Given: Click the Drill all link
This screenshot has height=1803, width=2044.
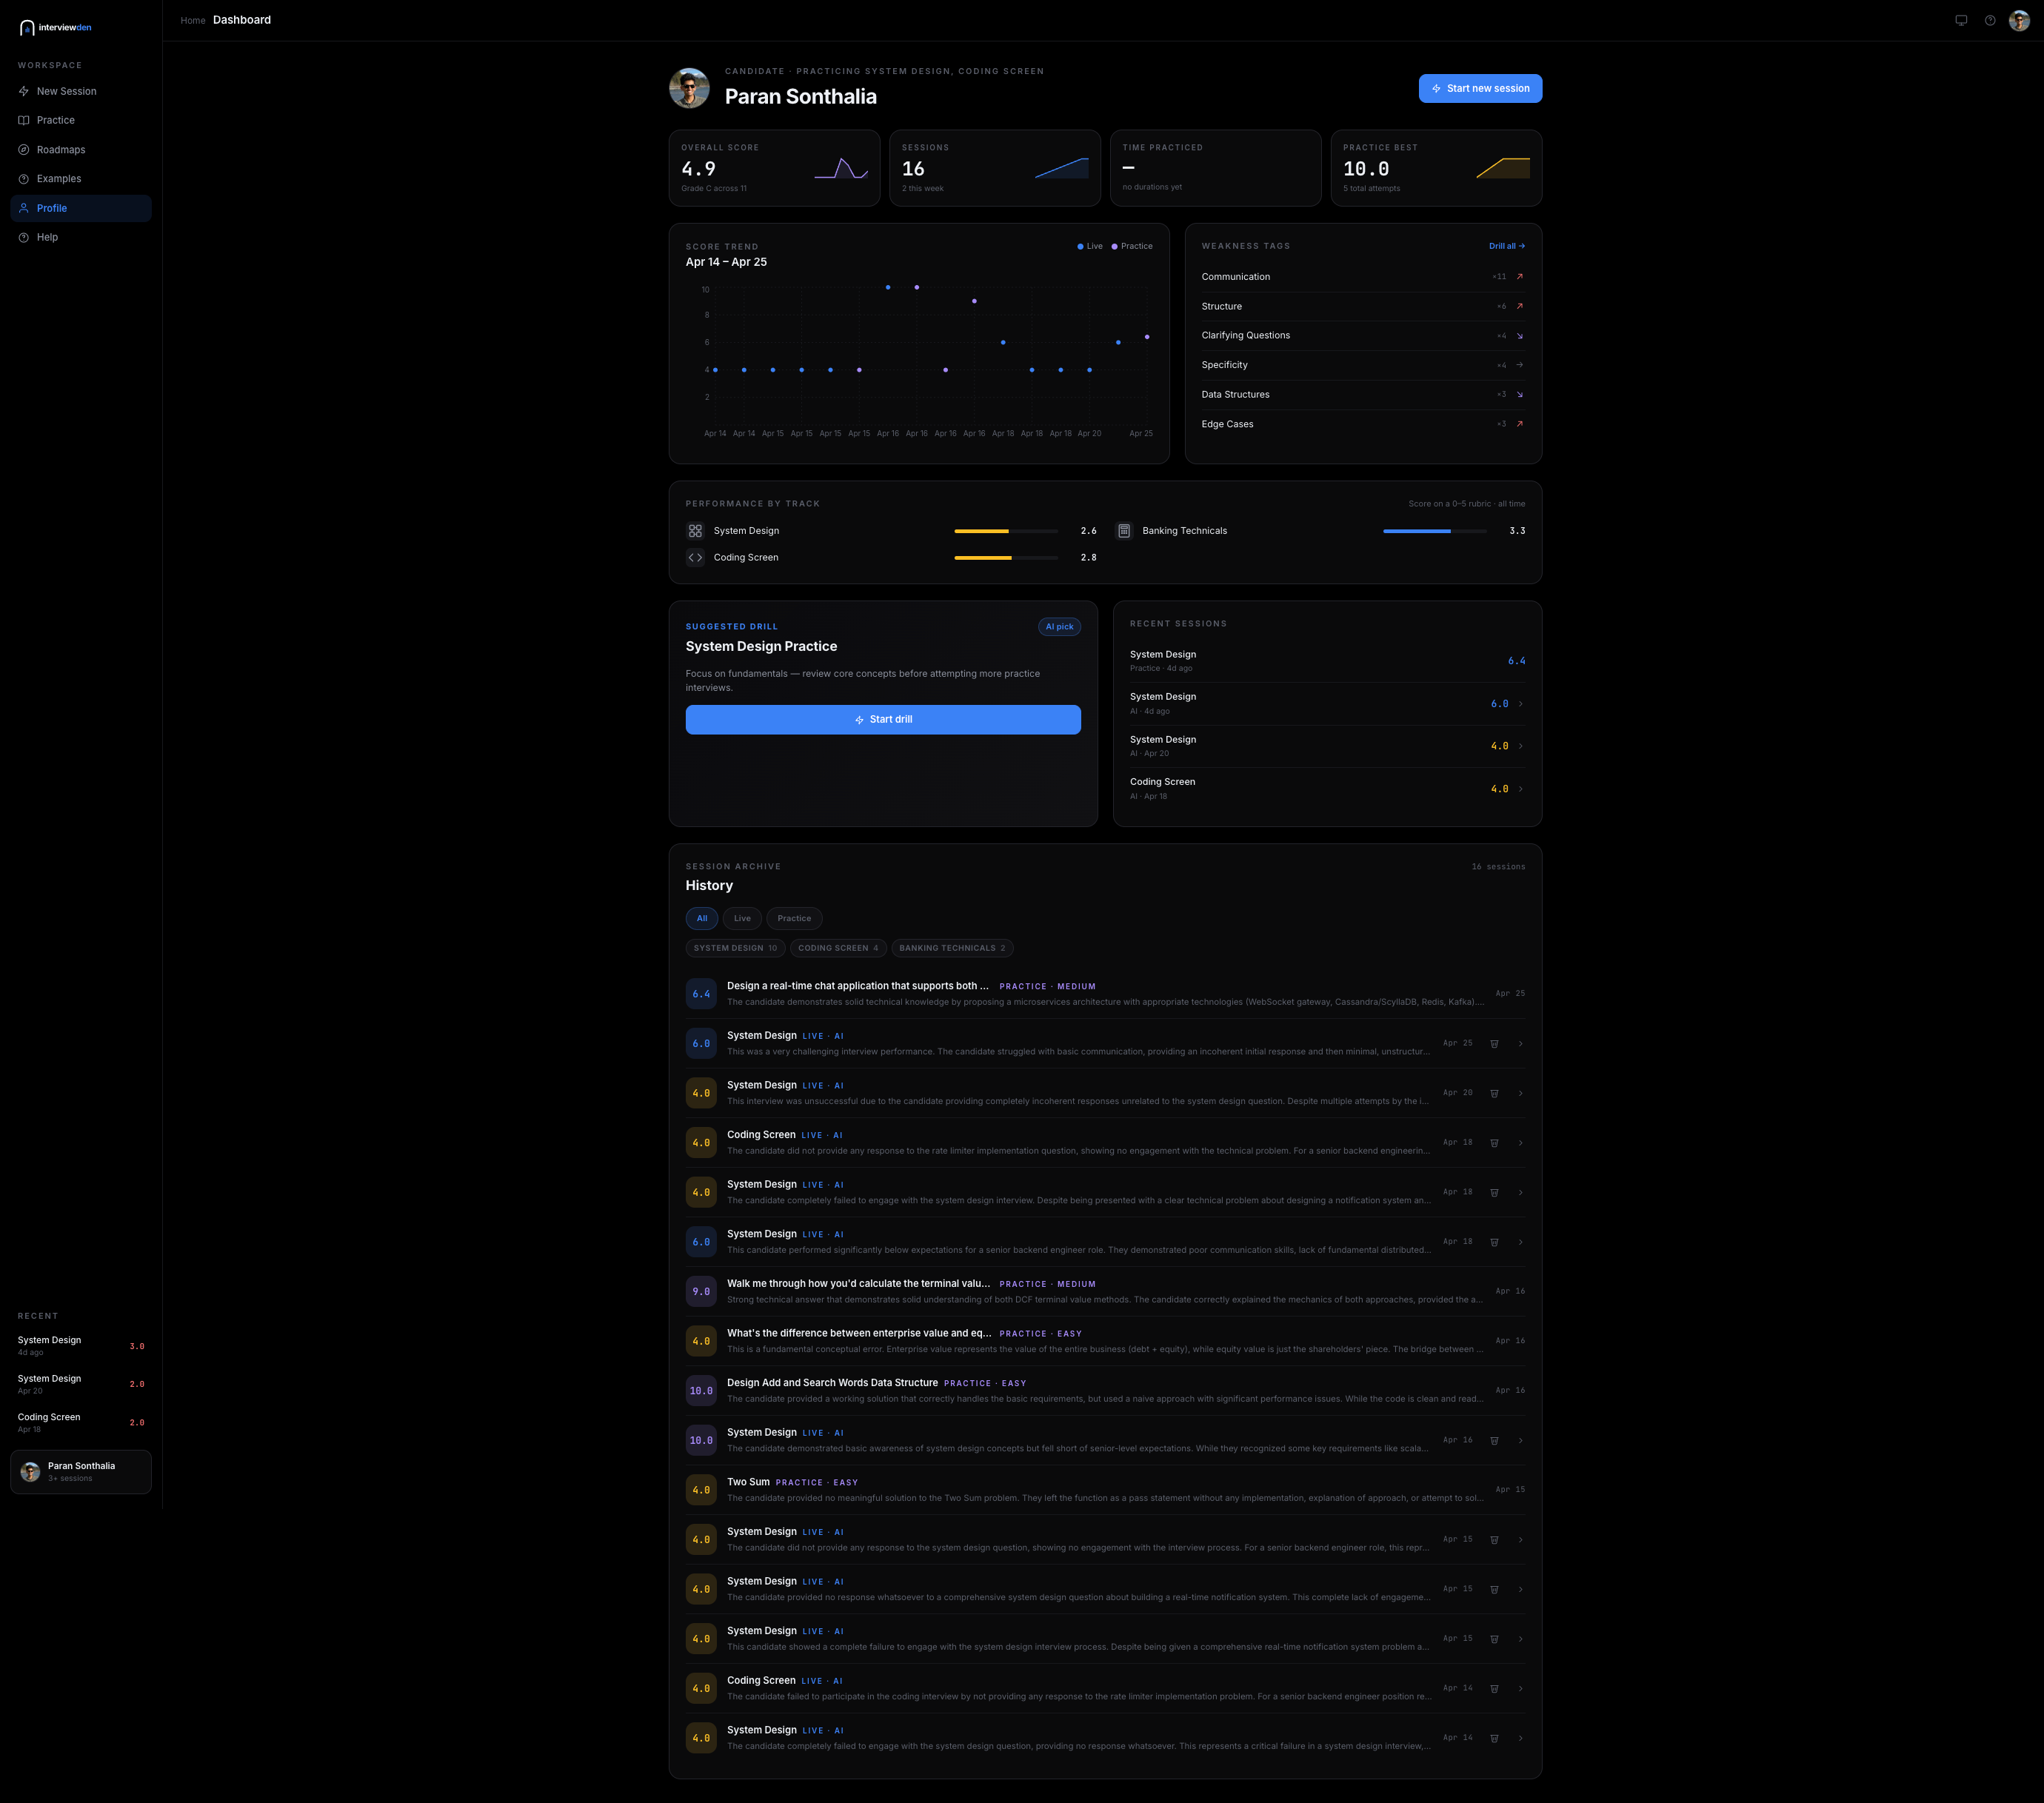Looking at the screenshot, I should 1506,246.
